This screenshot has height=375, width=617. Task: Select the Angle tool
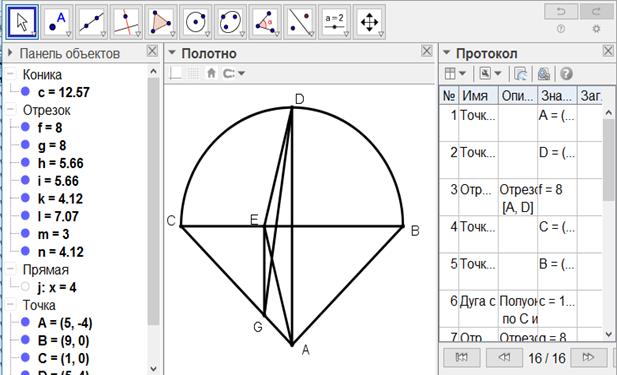[265, 22]
